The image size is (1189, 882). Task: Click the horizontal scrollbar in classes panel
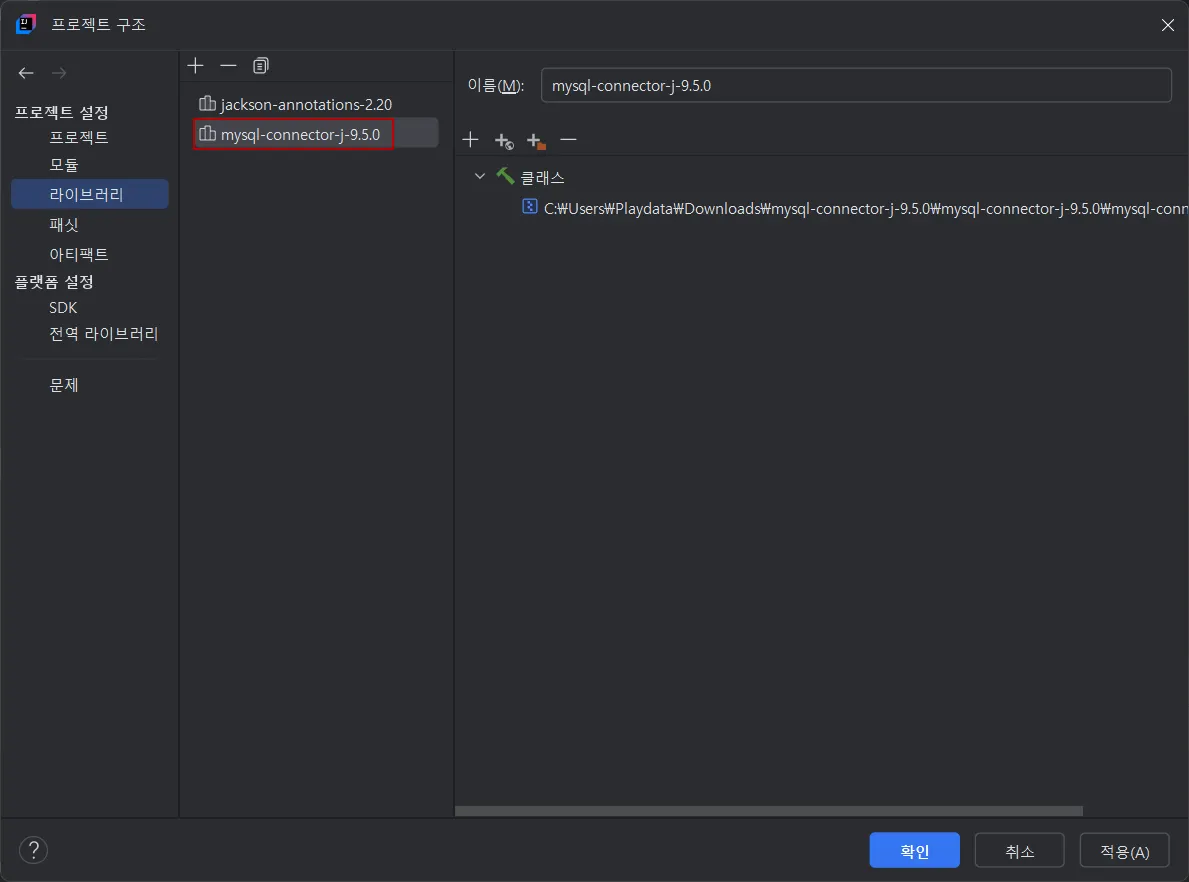point(769,811)
